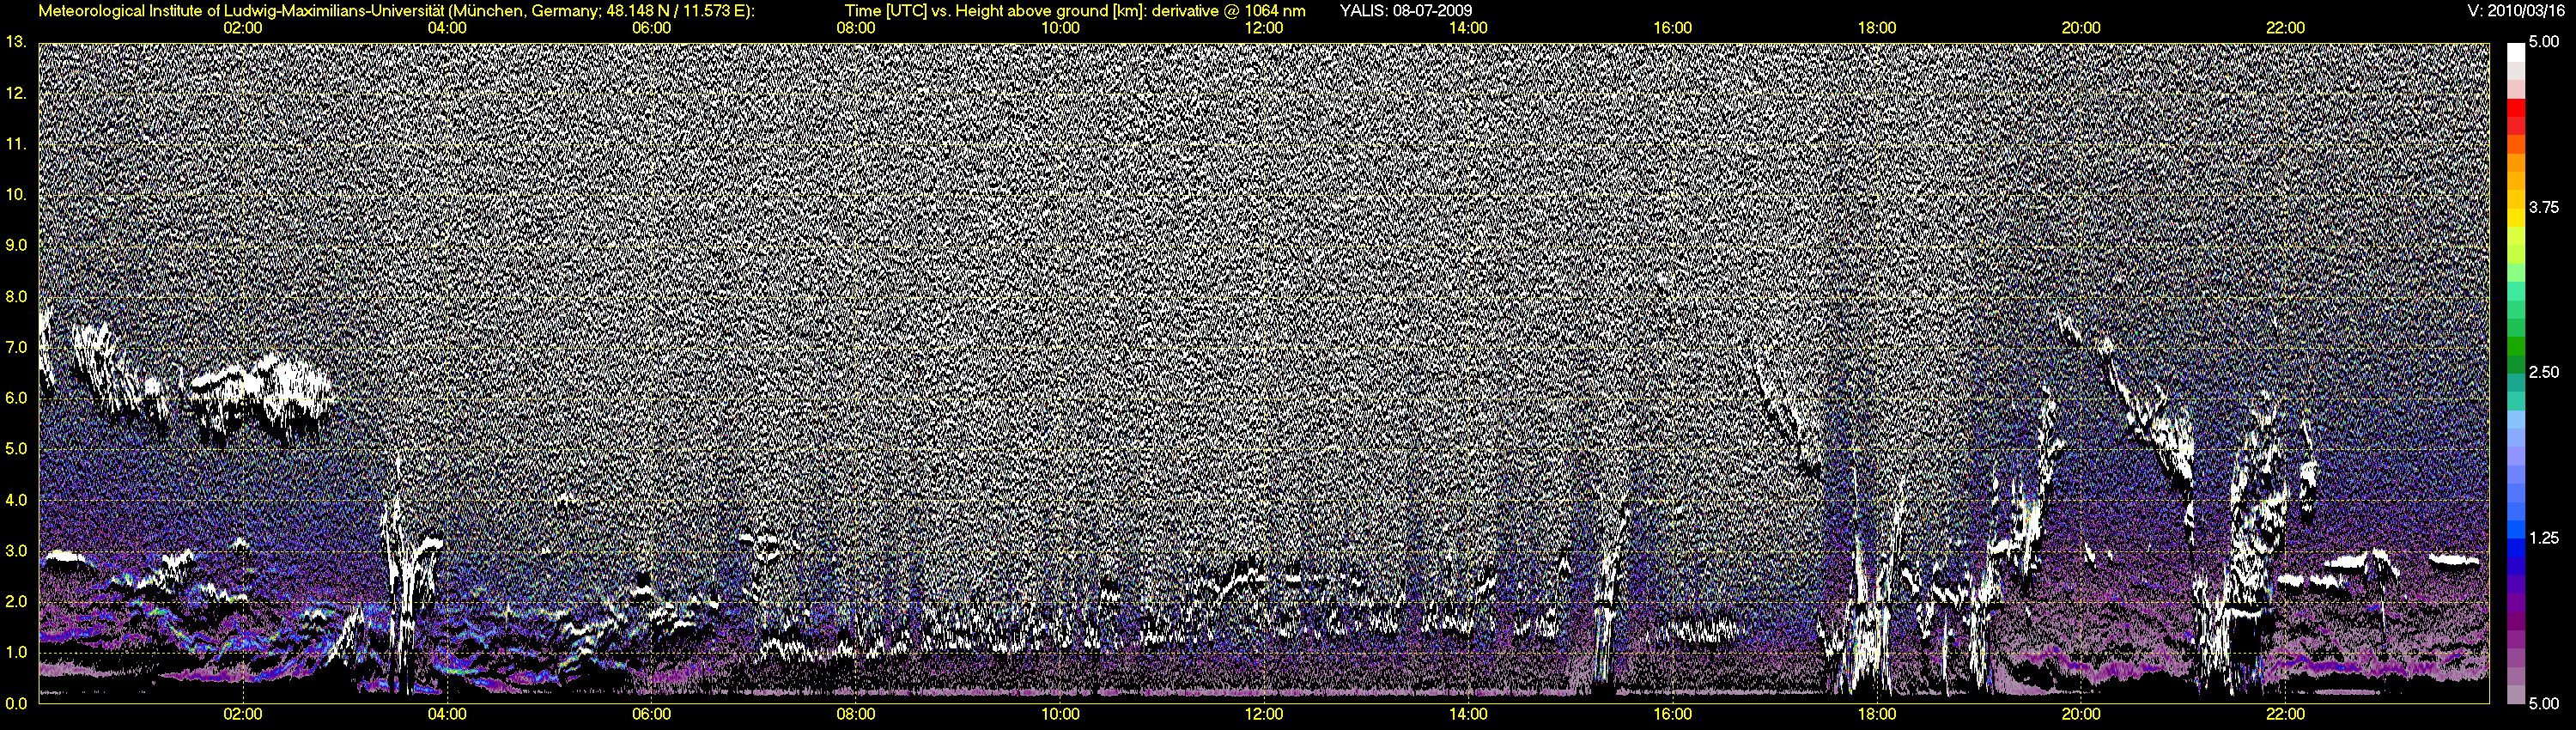Viewport: 2576px width, 730px height.
Task: Click the 13. height axis label
Action: 15,42
